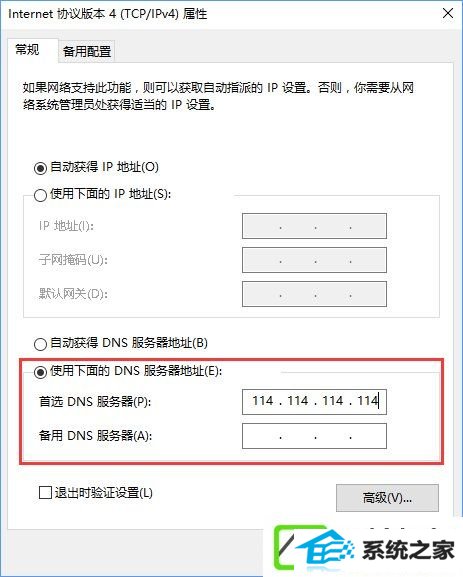Click first octet 114 of preferred DNS

pyautogui.click(x=263, y=401)
